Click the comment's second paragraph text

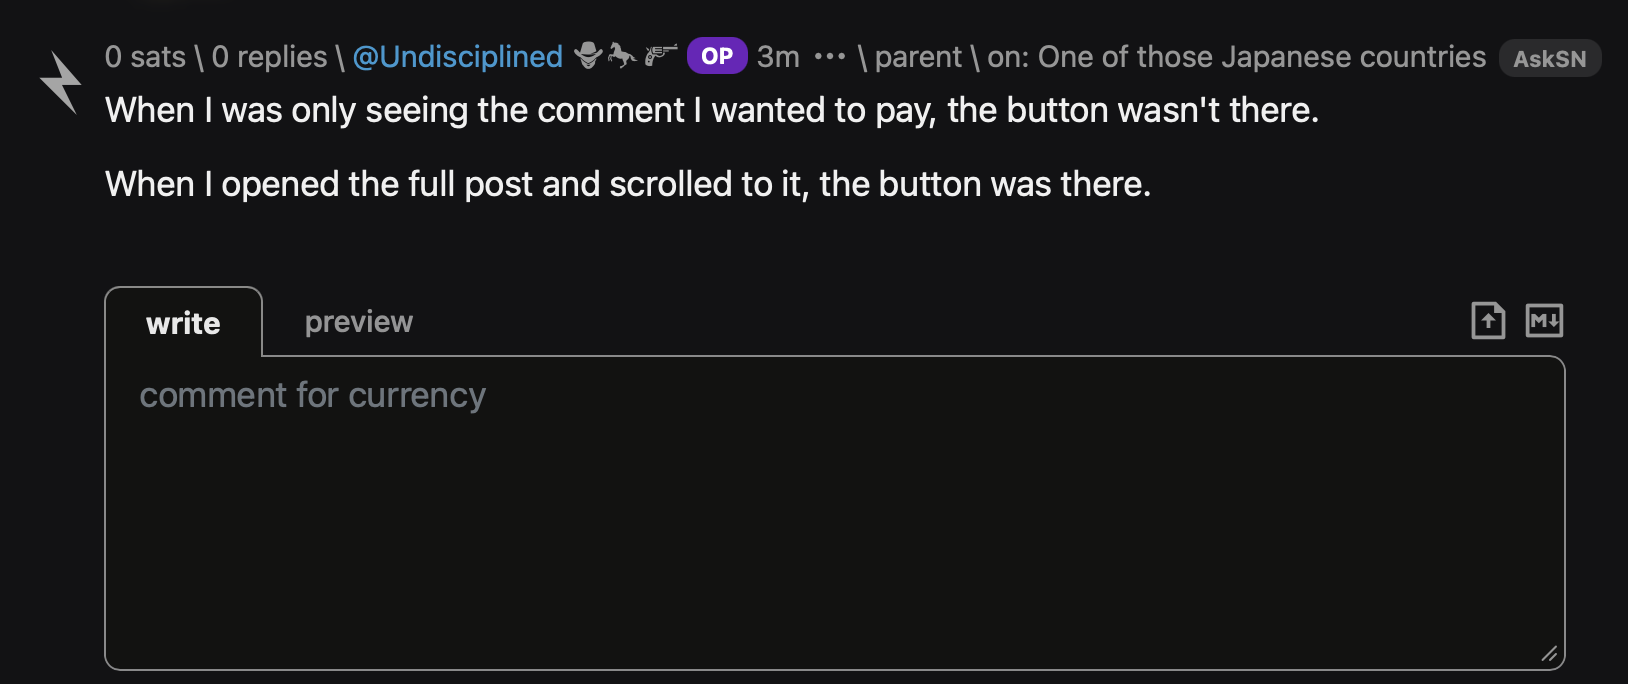[x=628, y=184]
